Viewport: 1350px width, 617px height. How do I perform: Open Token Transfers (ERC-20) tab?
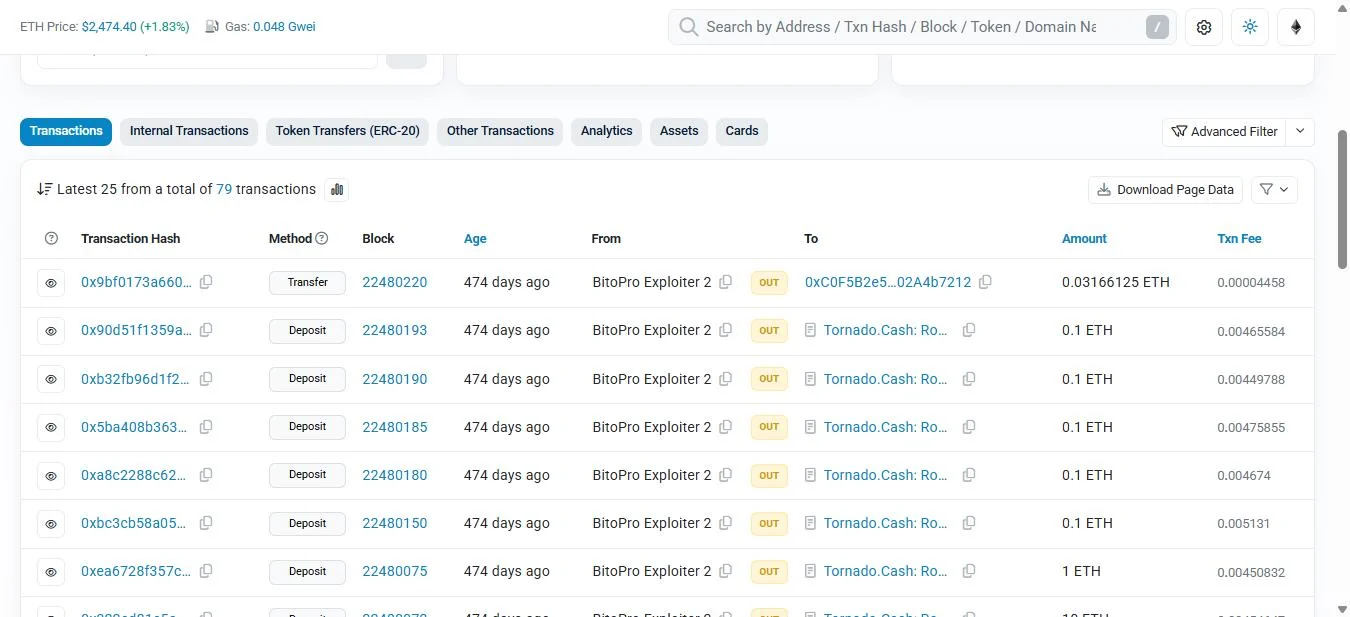pyautogui.click(x=347, y=131)
